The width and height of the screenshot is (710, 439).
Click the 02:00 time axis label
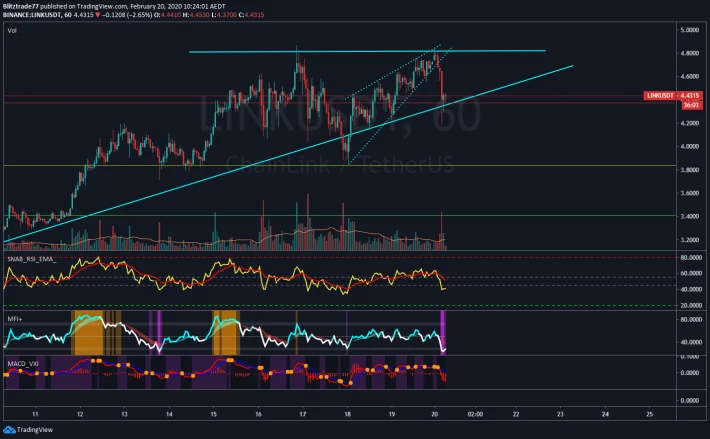(475, 414)
